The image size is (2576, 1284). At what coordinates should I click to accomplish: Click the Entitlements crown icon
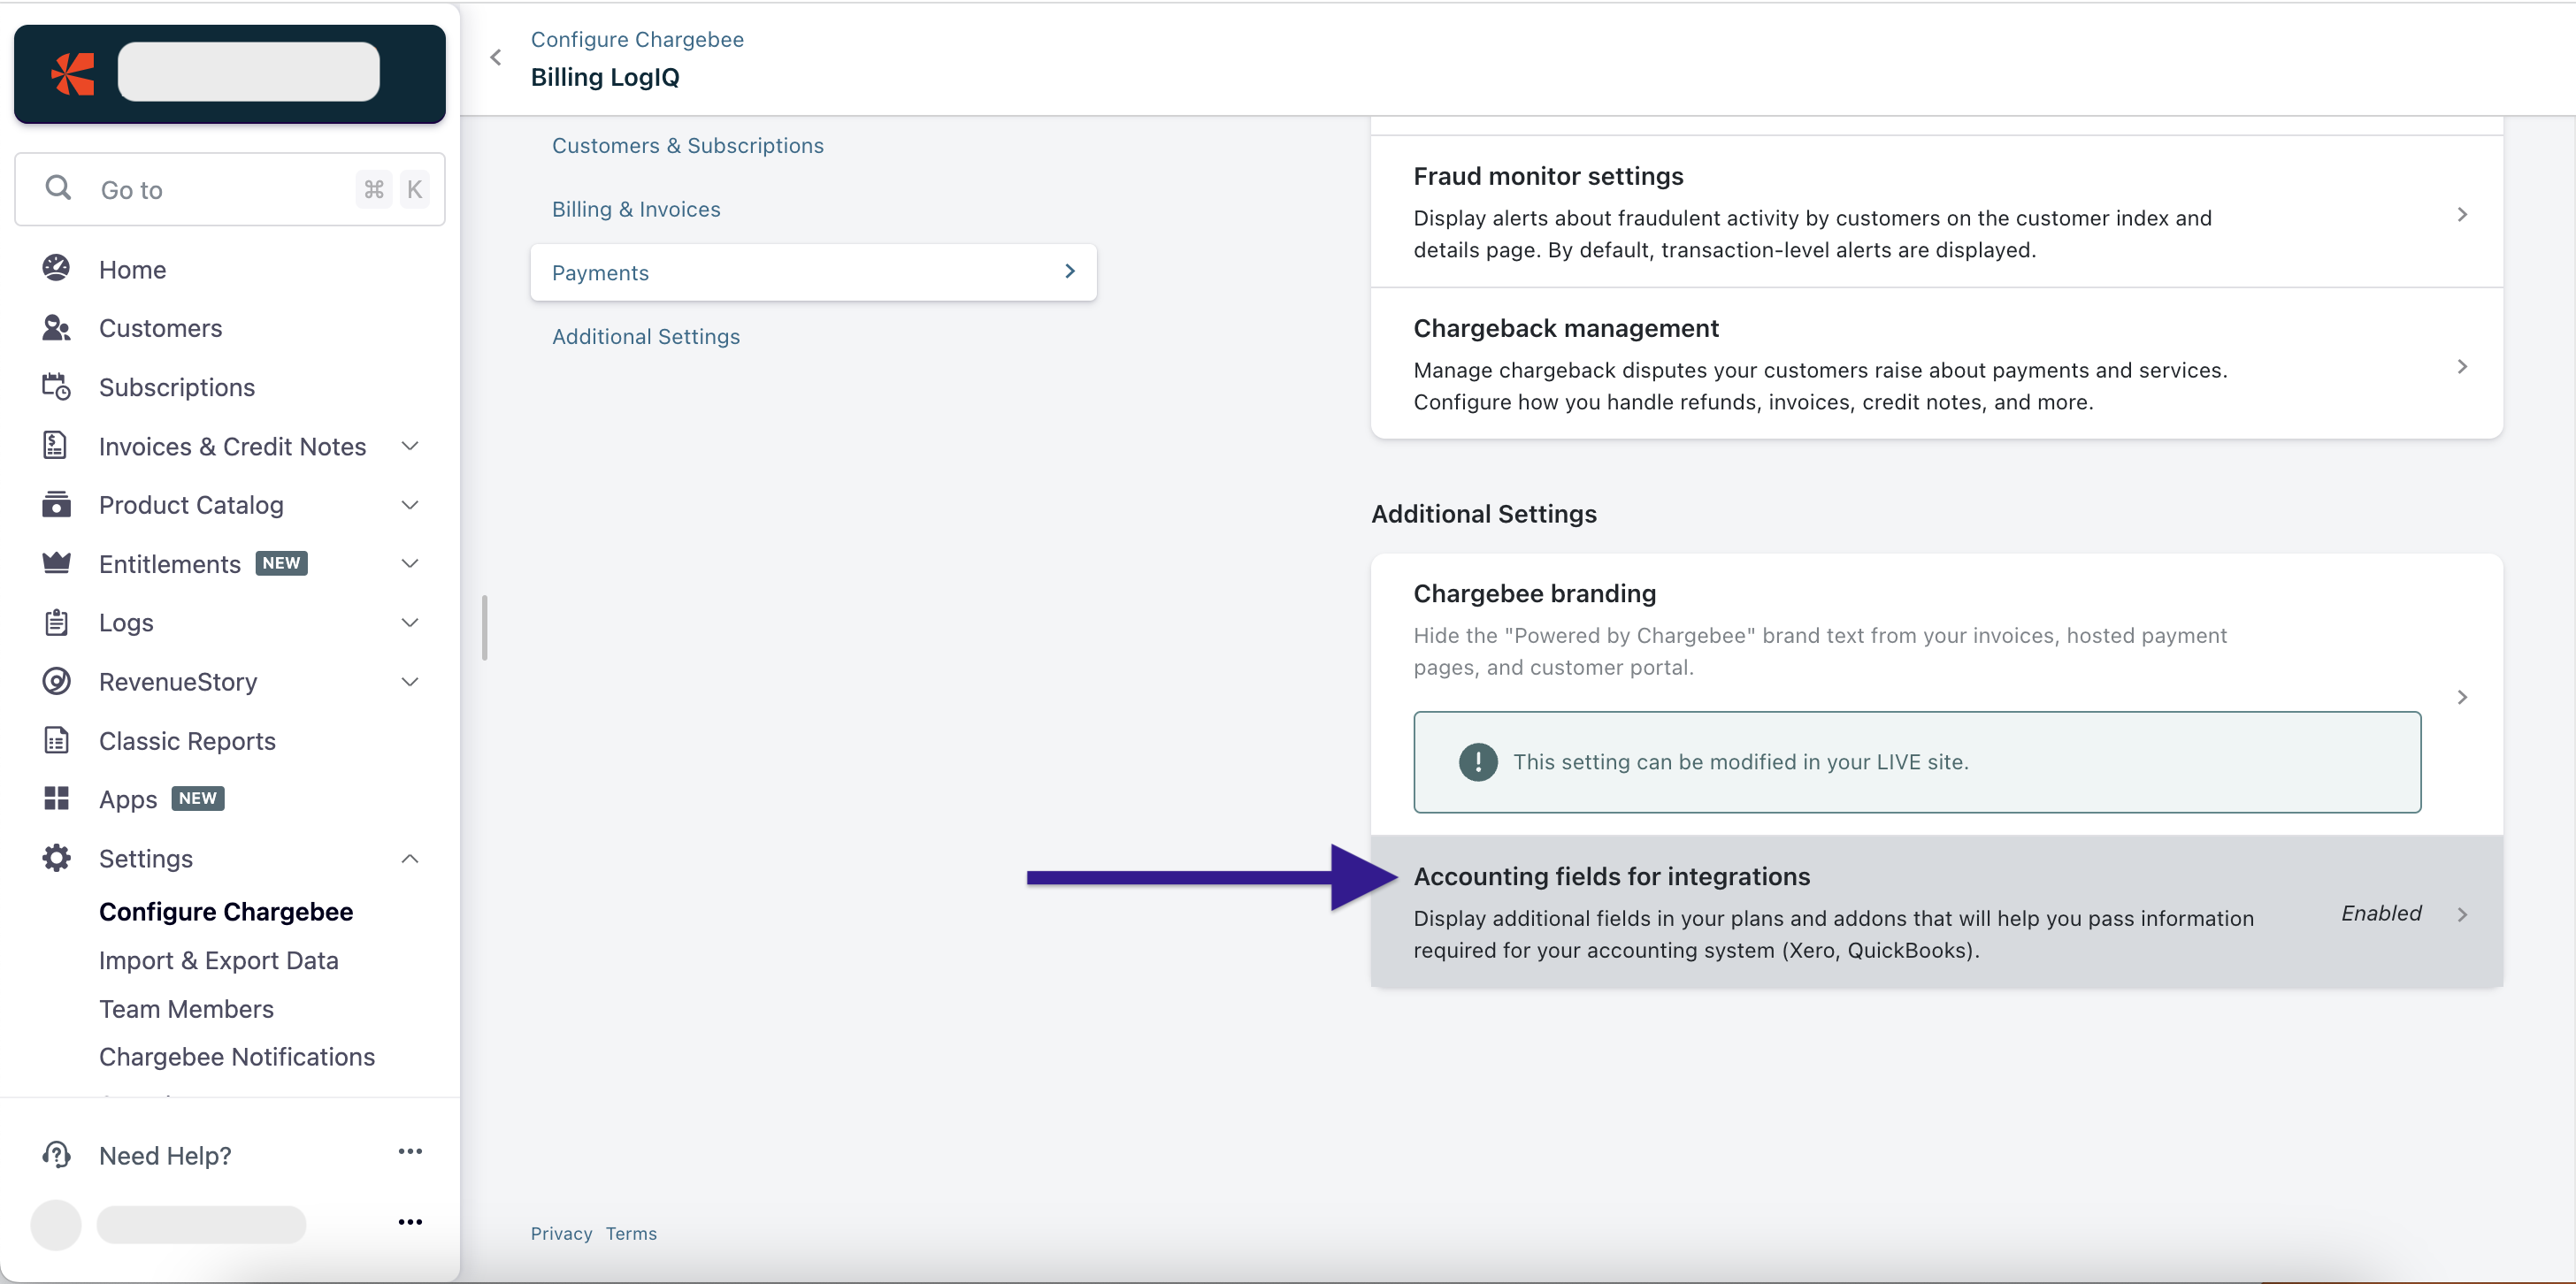click(x=56, y=563)
